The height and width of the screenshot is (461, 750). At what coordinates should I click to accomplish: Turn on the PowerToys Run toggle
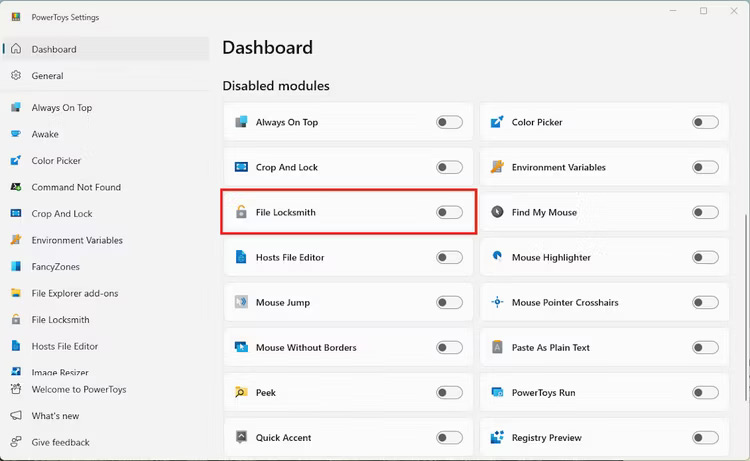tap(705, 393)
